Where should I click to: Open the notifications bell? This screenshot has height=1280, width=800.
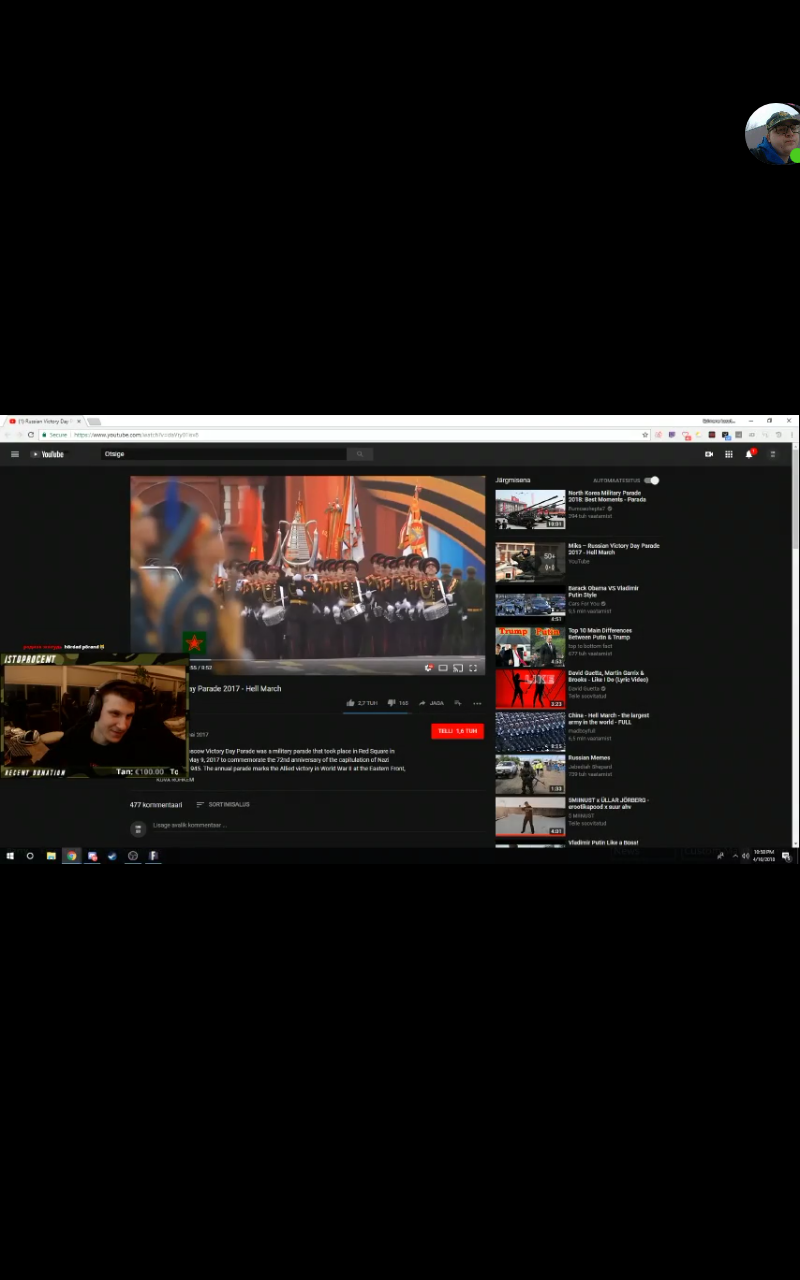pyautogui.click(x=749, y=454)
